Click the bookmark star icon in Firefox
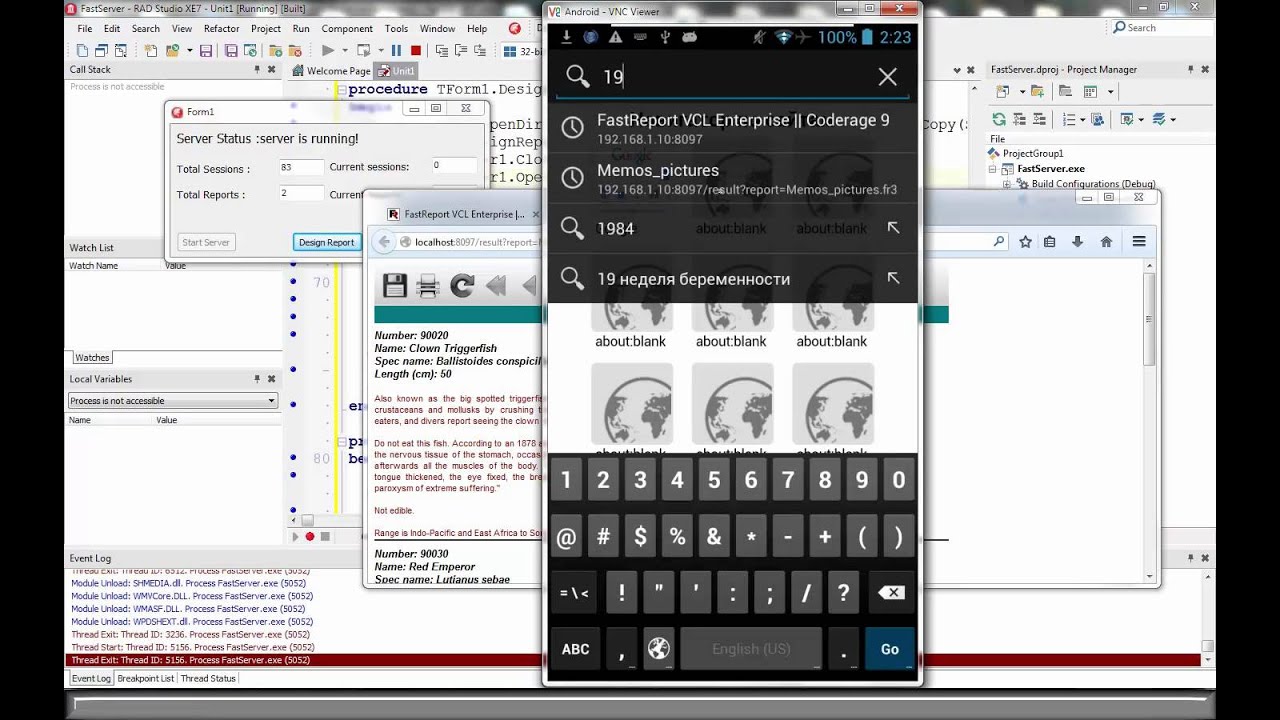 pos(1025,242)
